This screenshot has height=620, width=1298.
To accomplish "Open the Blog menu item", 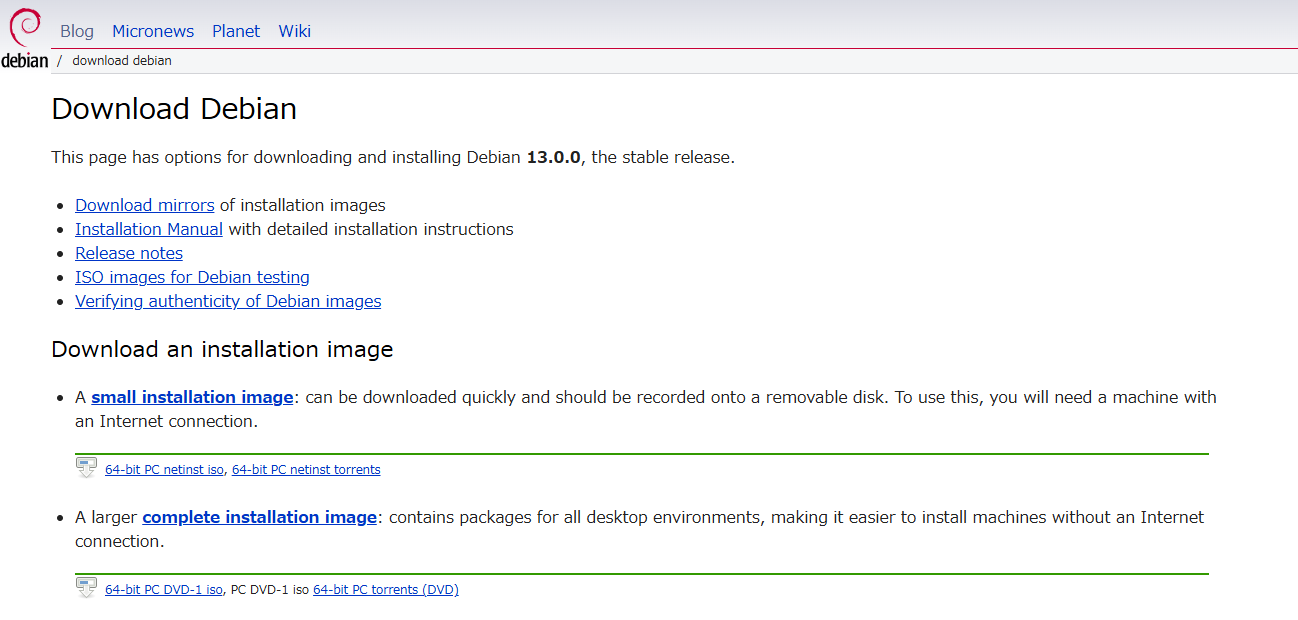I will tap(77, 31).
